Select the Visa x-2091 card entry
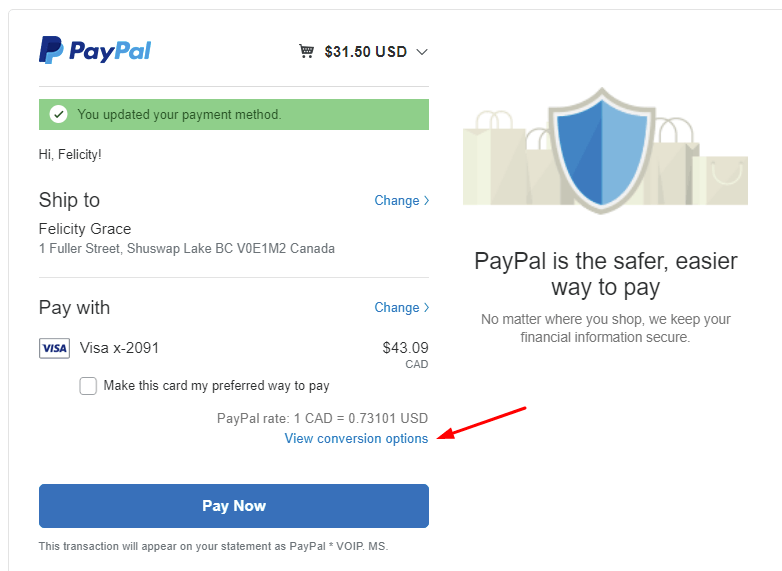 coord(118,348)
